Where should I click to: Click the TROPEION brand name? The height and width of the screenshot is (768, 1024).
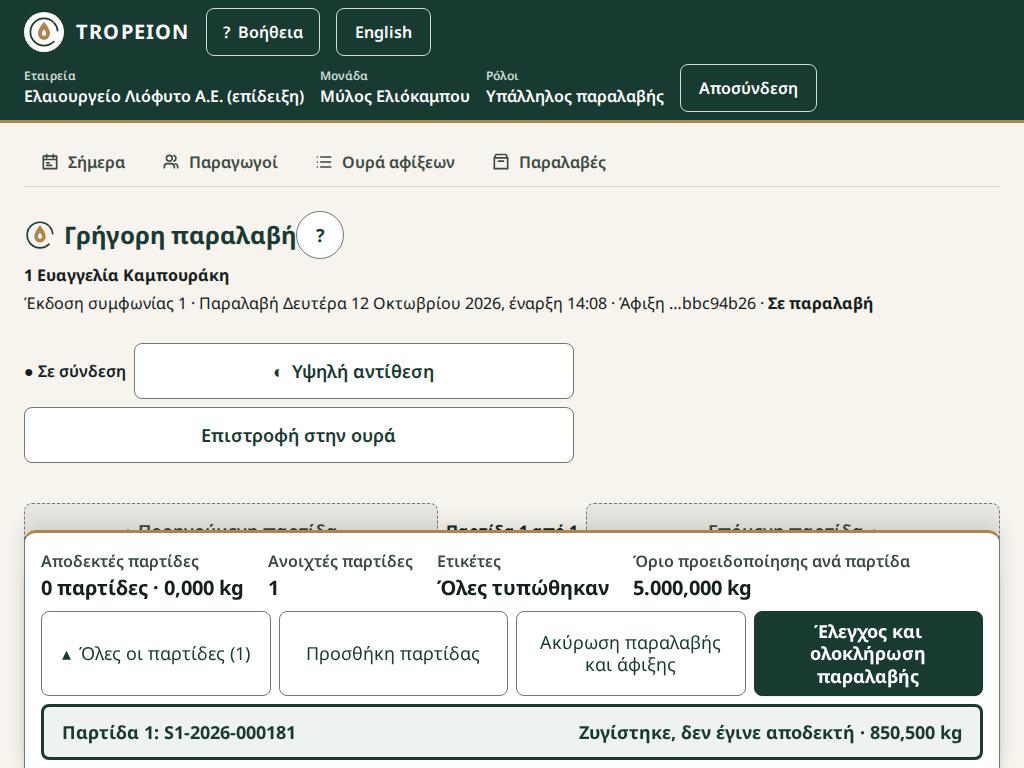click(133, 32)
